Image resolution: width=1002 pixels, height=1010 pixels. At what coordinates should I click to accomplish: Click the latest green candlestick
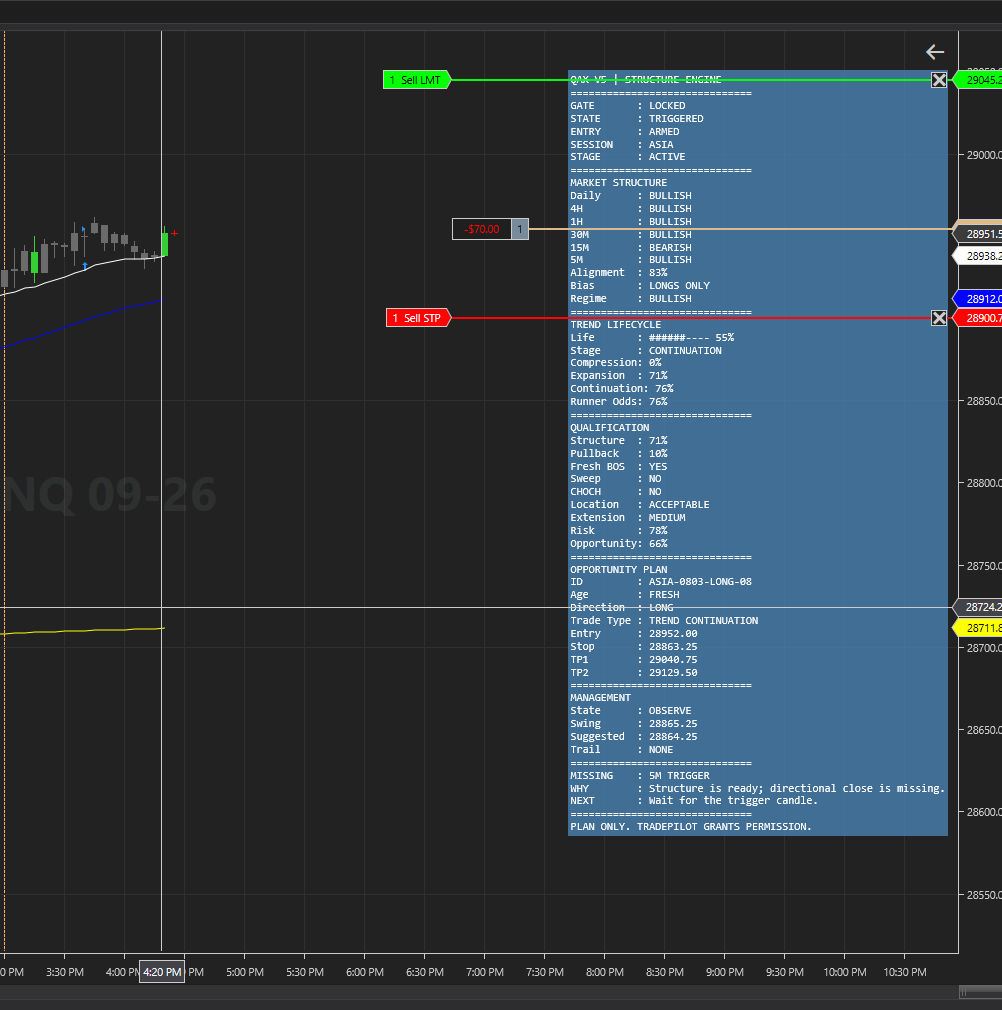point(165,243)
